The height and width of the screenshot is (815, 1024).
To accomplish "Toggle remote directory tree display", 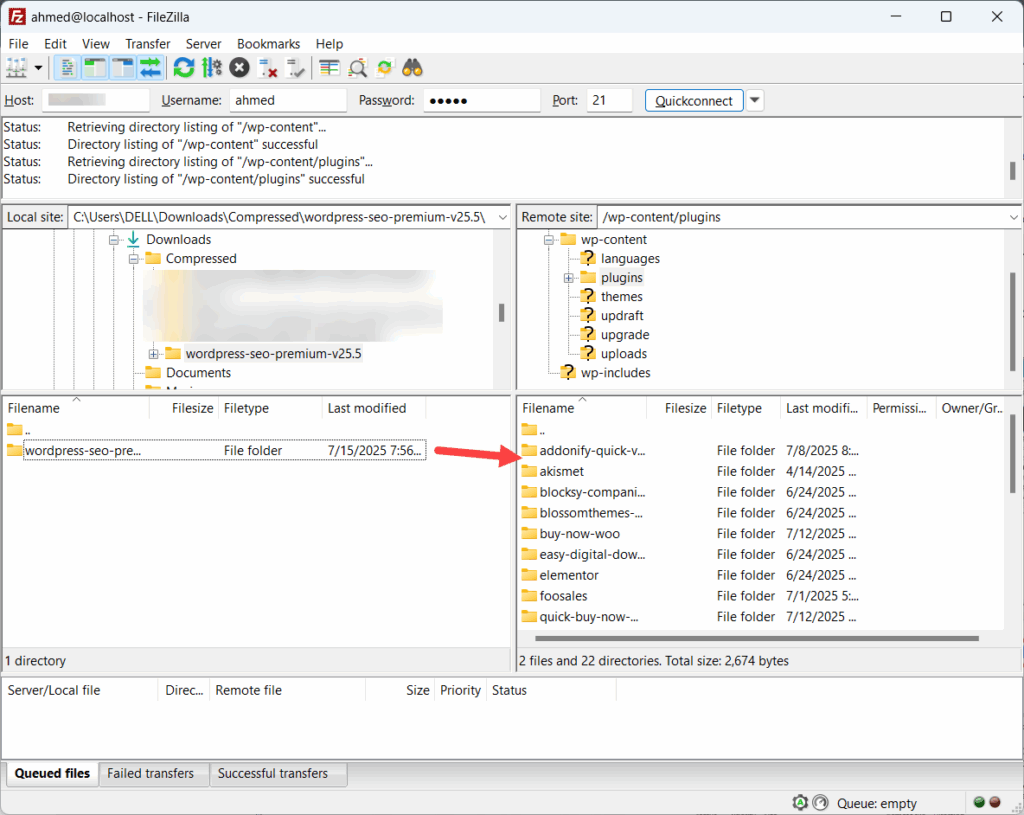I will [122, 68].
